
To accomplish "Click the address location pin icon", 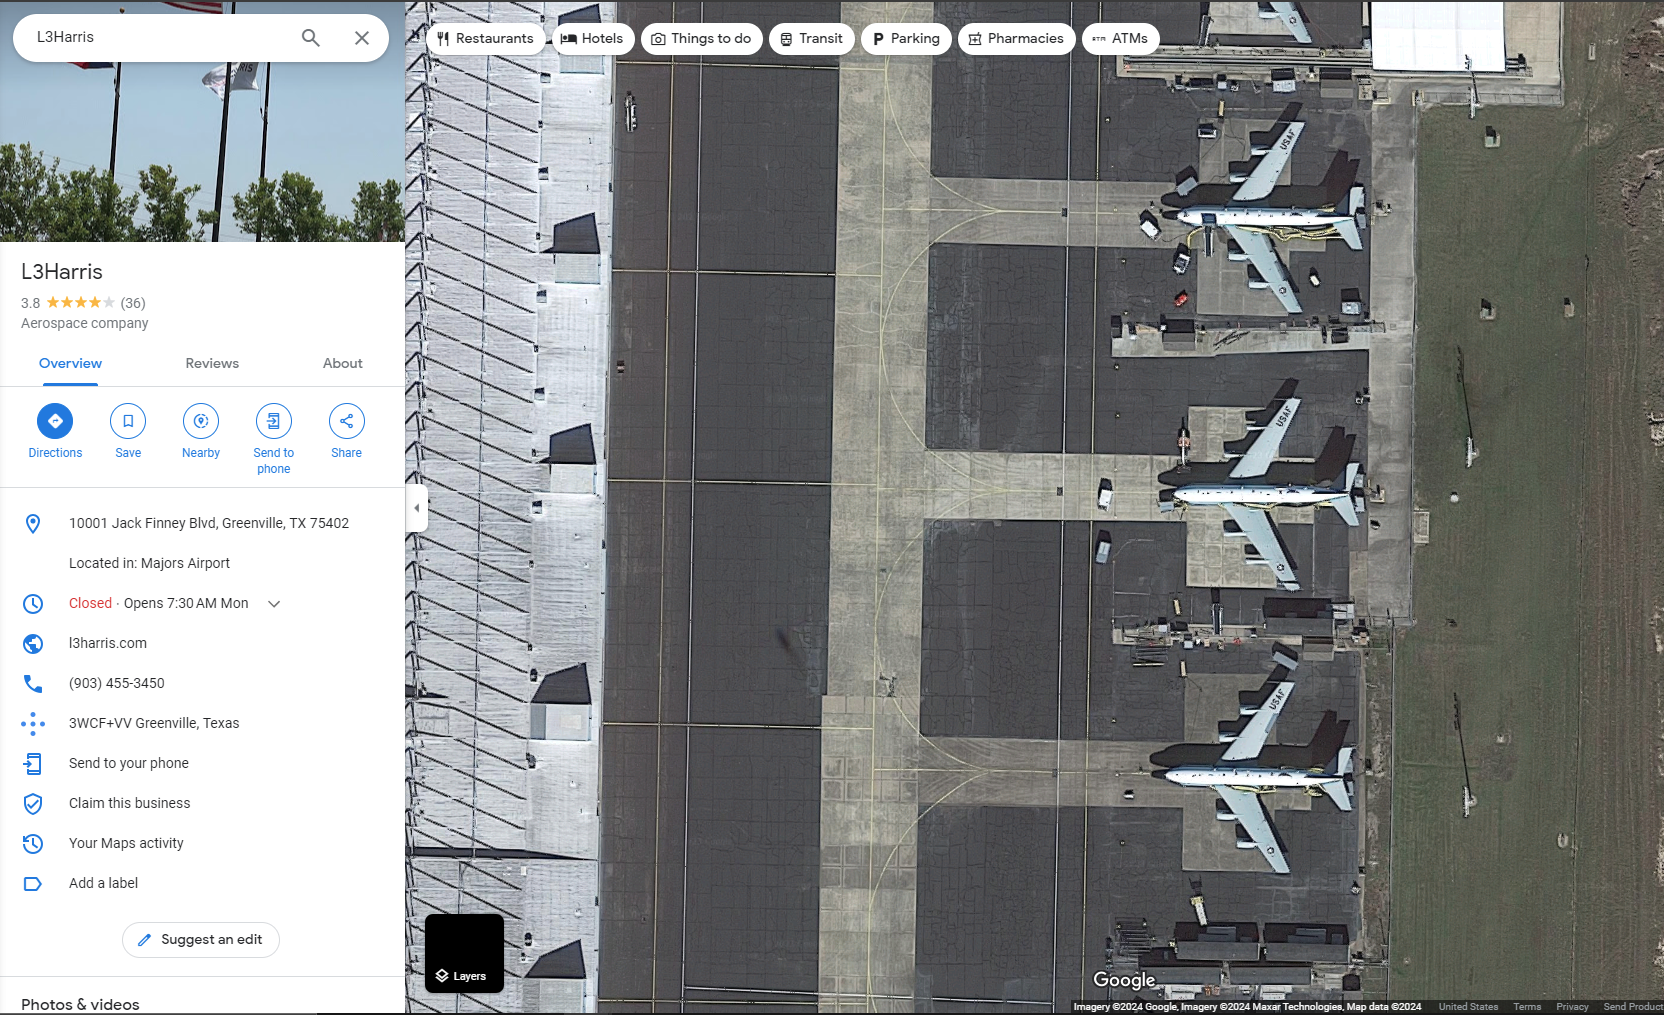I will 33,523.
